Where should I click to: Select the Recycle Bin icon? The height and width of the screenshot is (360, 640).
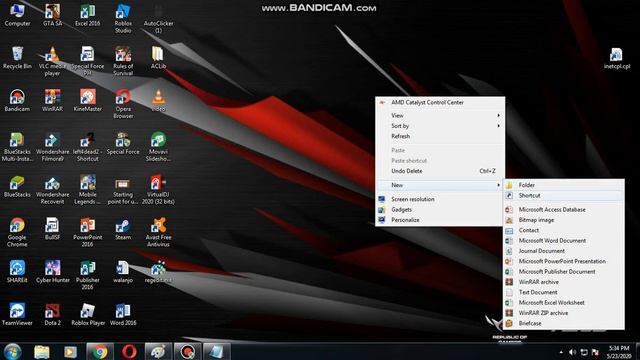17,58
